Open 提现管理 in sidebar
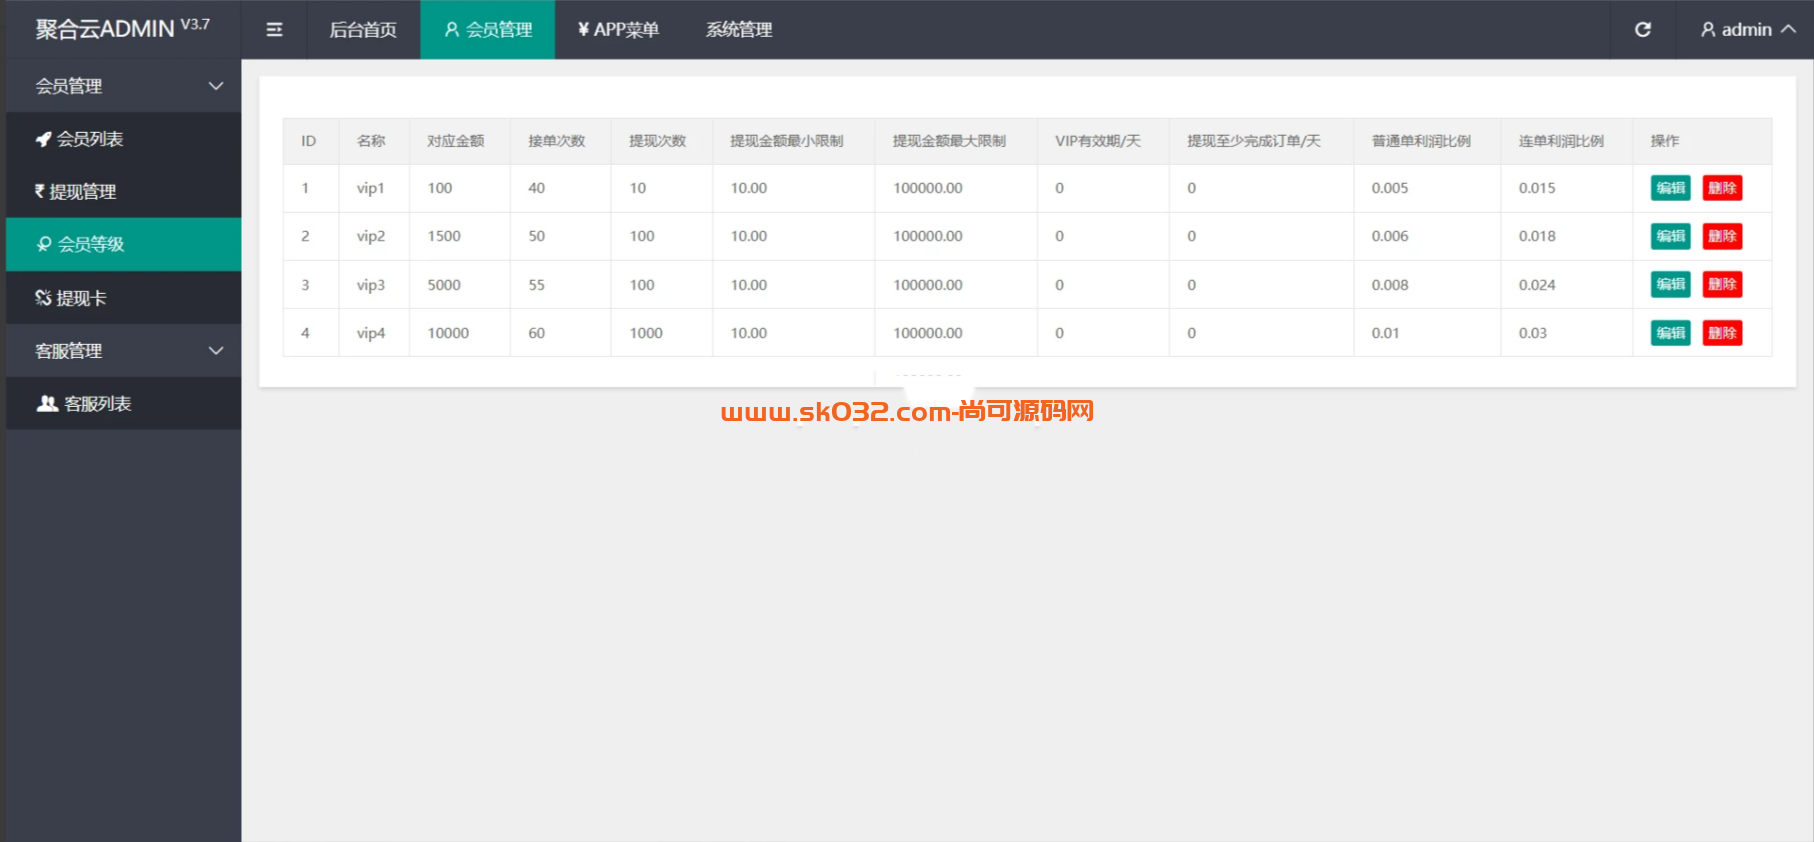This screenshot has width=1814, height=842. (124, 192)
